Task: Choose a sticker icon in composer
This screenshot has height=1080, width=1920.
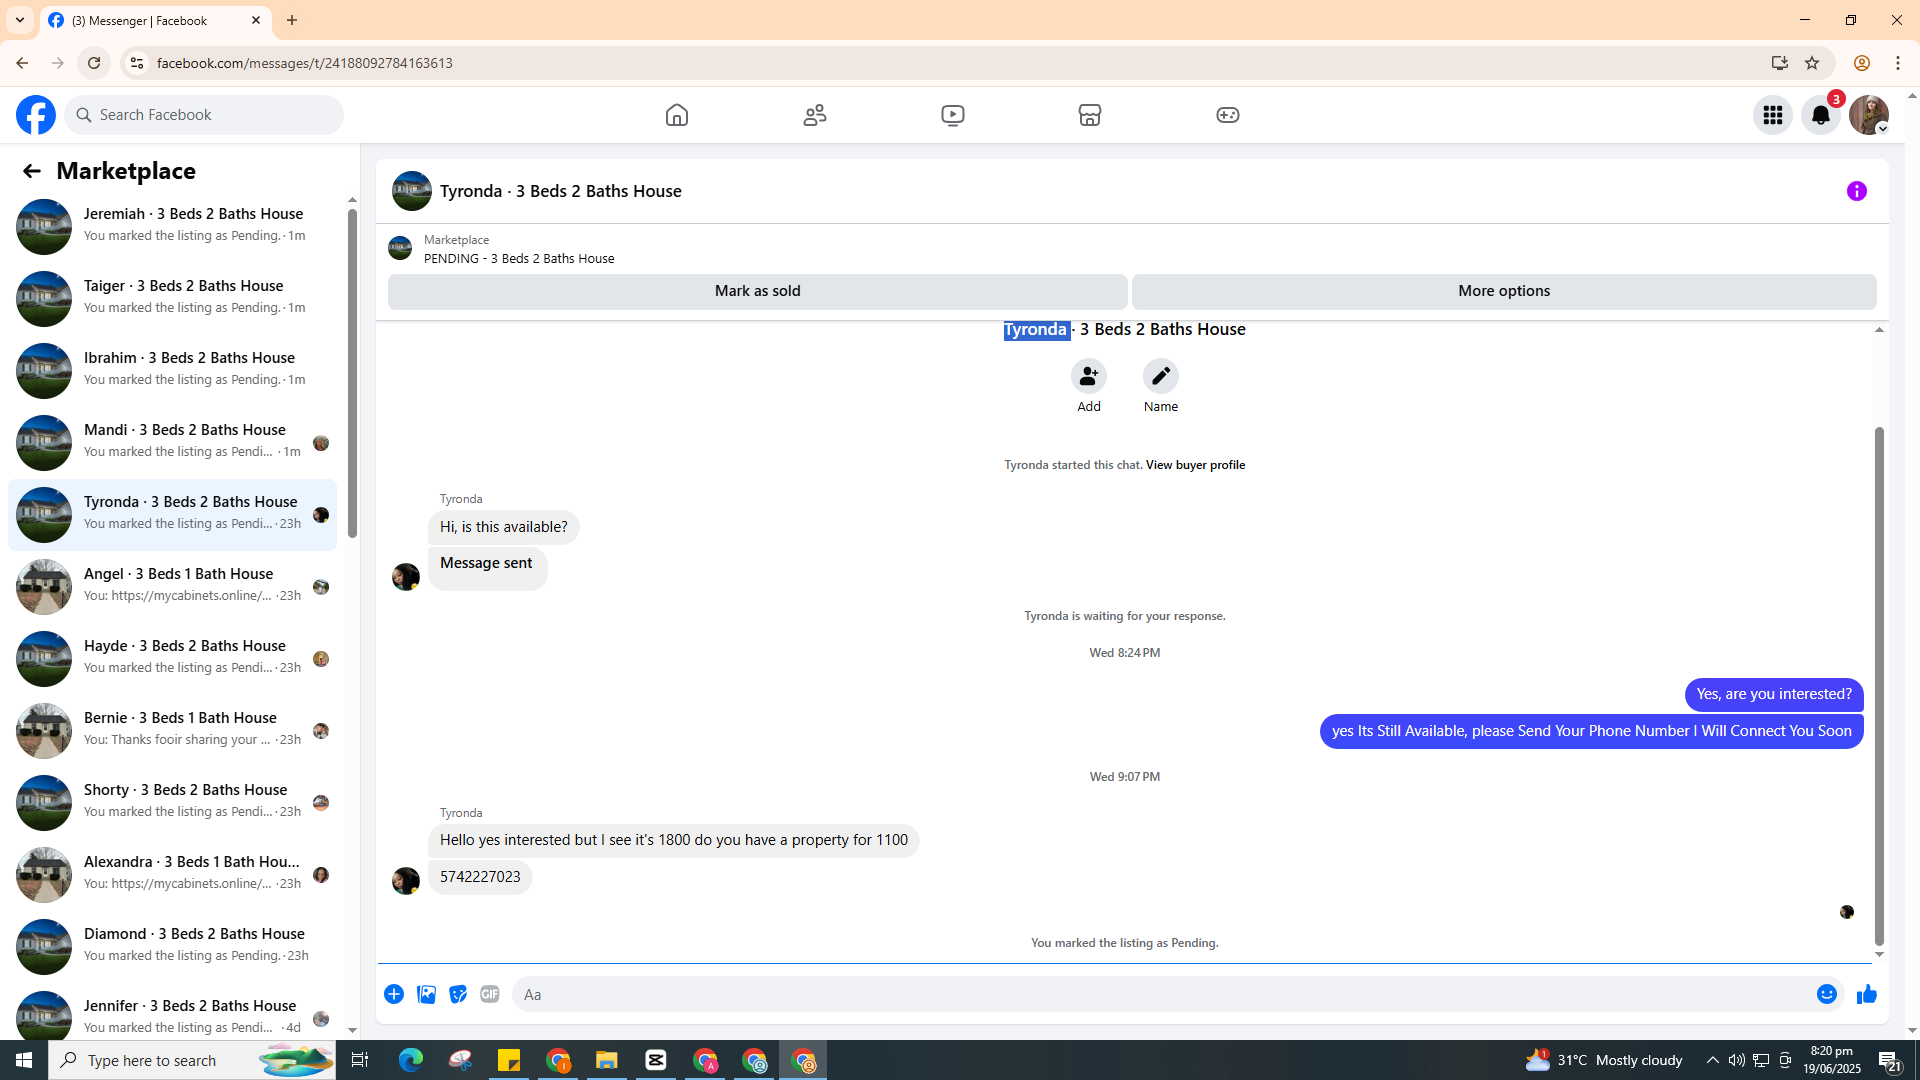Action: click(458, 994)
